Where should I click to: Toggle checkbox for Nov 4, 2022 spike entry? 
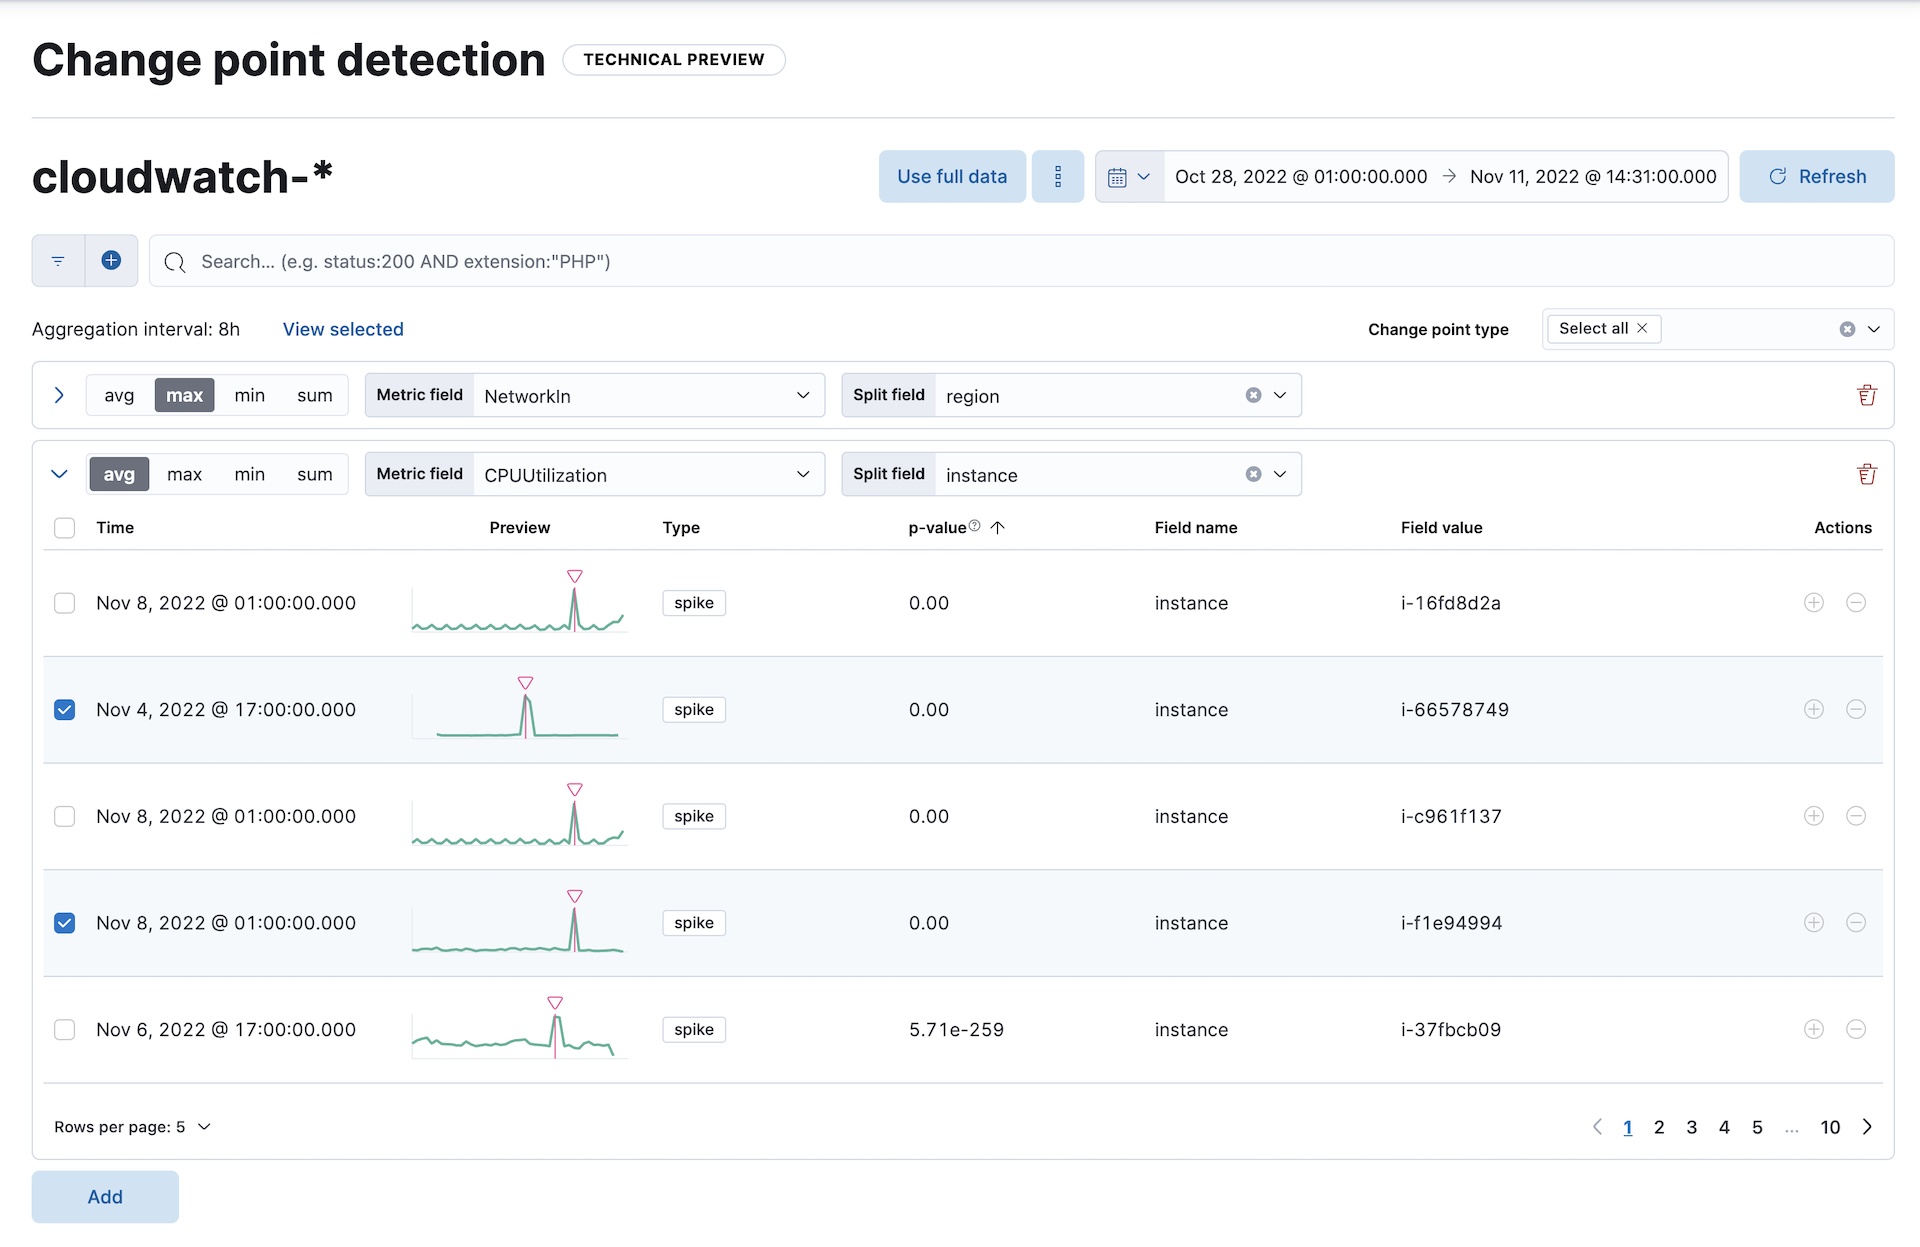pos(66,708)
